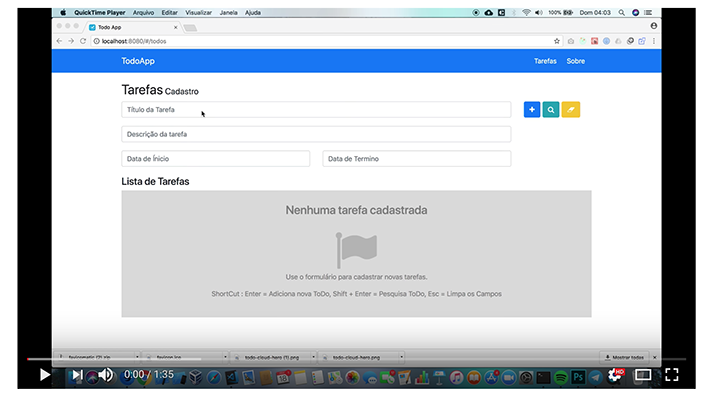This screenshot has width=710, height=400.
Task: Click the Lista de Tarefas heading
Action: (155, 181)
